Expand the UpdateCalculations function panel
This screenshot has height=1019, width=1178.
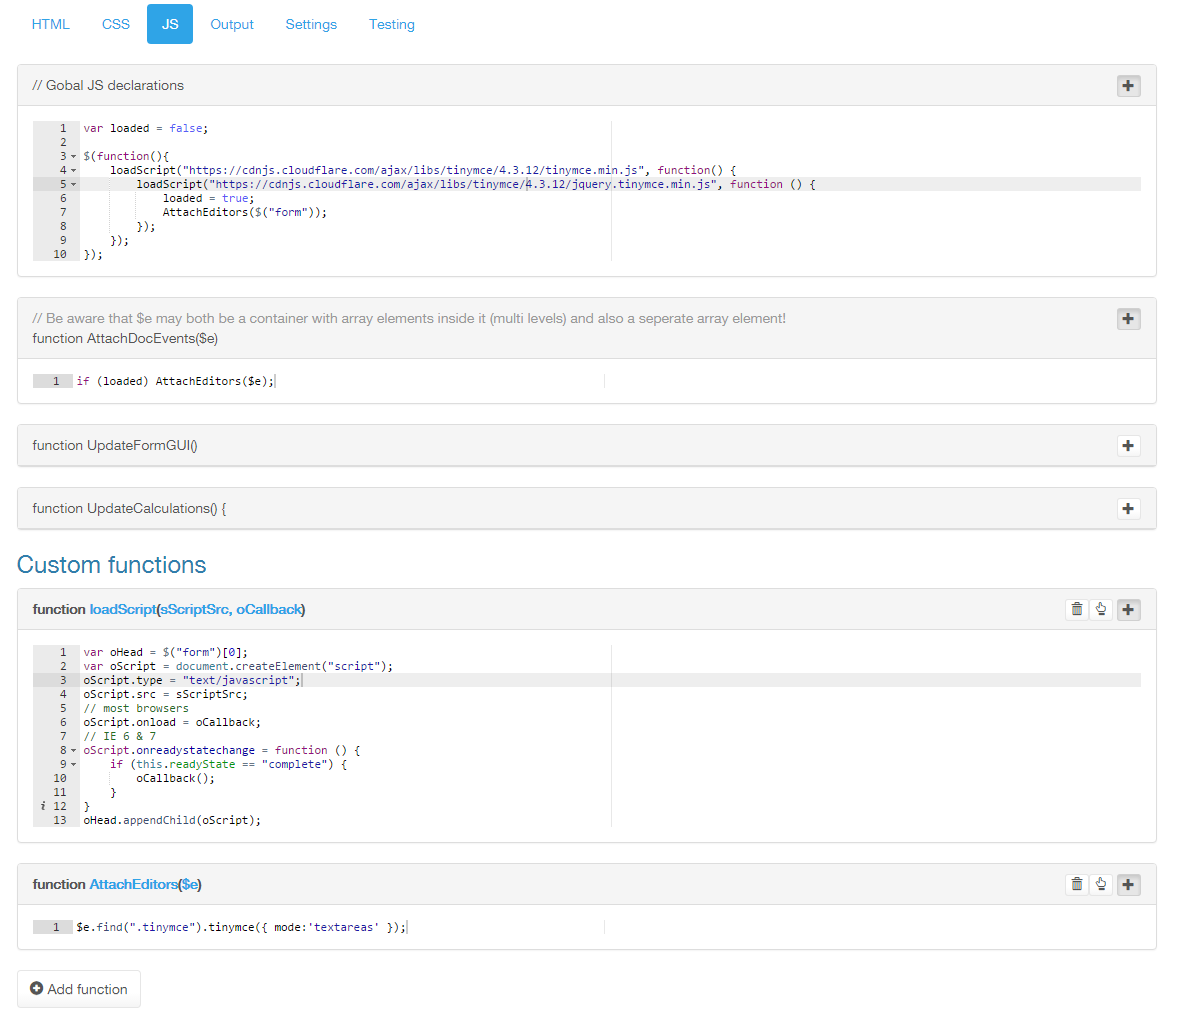[x=1128, y=509]
